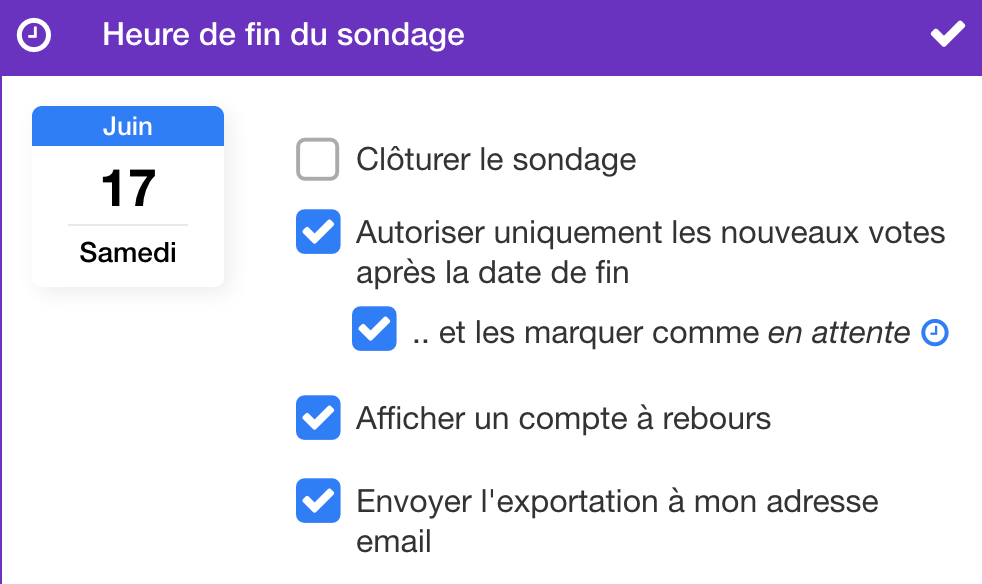Disable Afficher un compte à rebours
The width and height of the screenshot is (982, 584).
[318, 417]
